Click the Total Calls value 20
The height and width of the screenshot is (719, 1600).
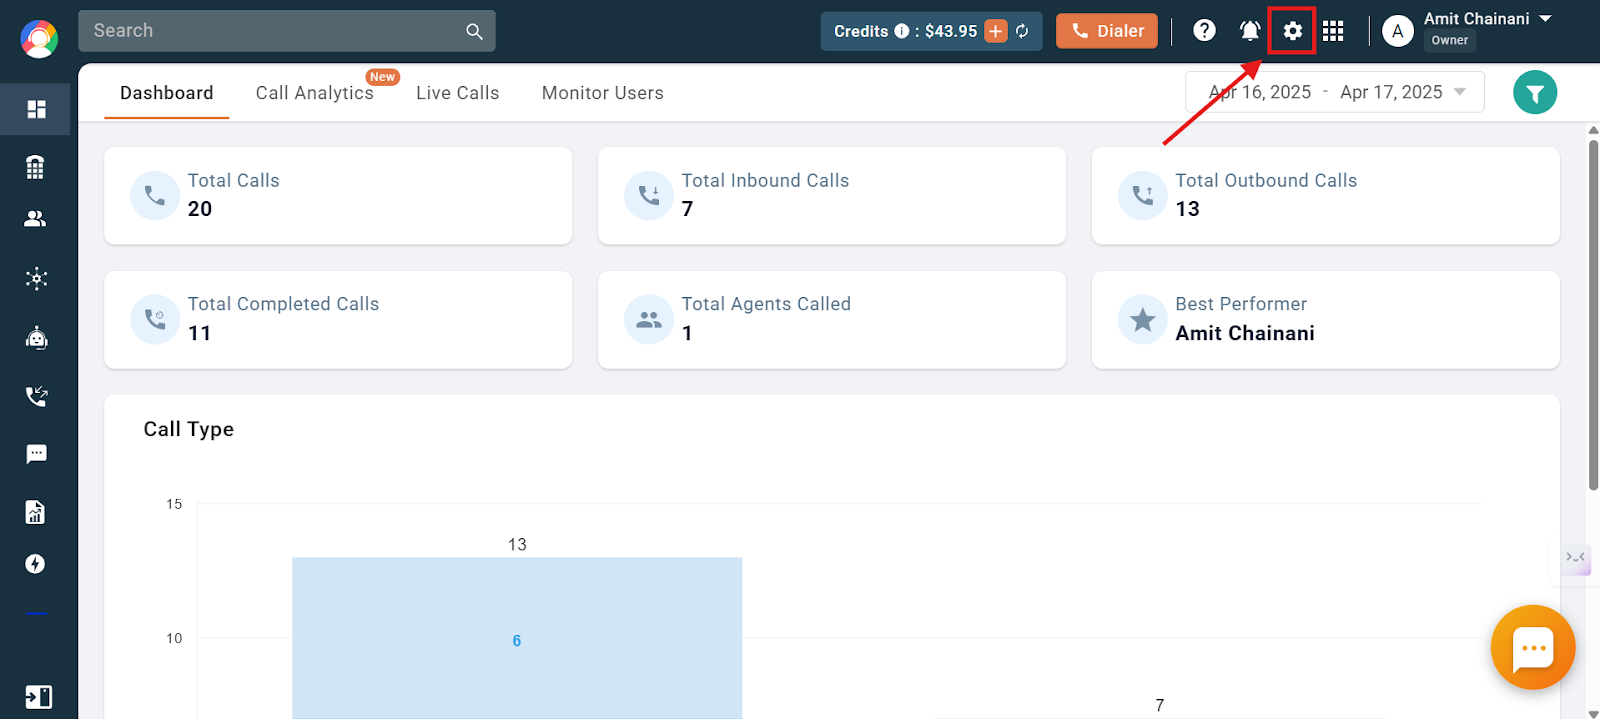tap(200, 209)
